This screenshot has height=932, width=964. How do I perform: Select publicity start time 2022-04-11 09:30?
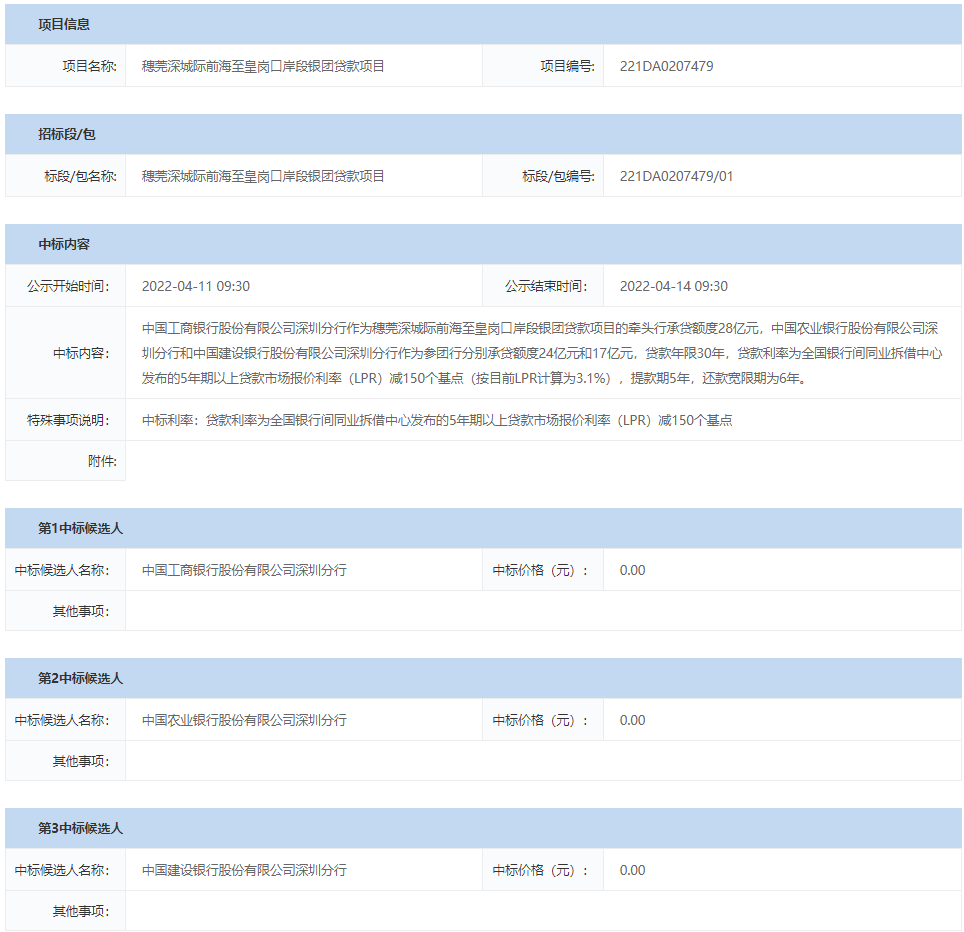196,286
